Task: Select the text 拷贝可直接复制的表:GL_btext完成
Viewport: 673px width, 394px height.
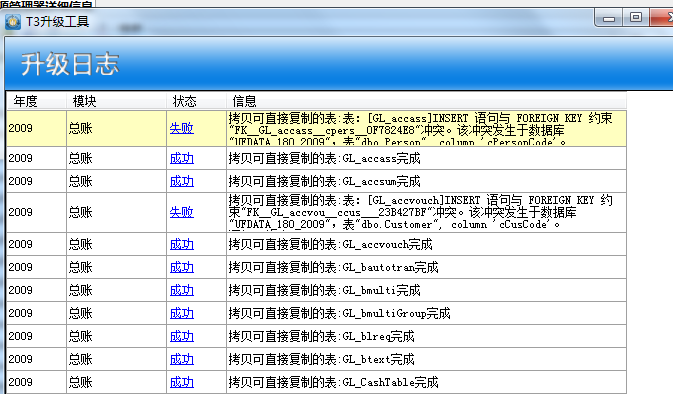Action: 321,359
